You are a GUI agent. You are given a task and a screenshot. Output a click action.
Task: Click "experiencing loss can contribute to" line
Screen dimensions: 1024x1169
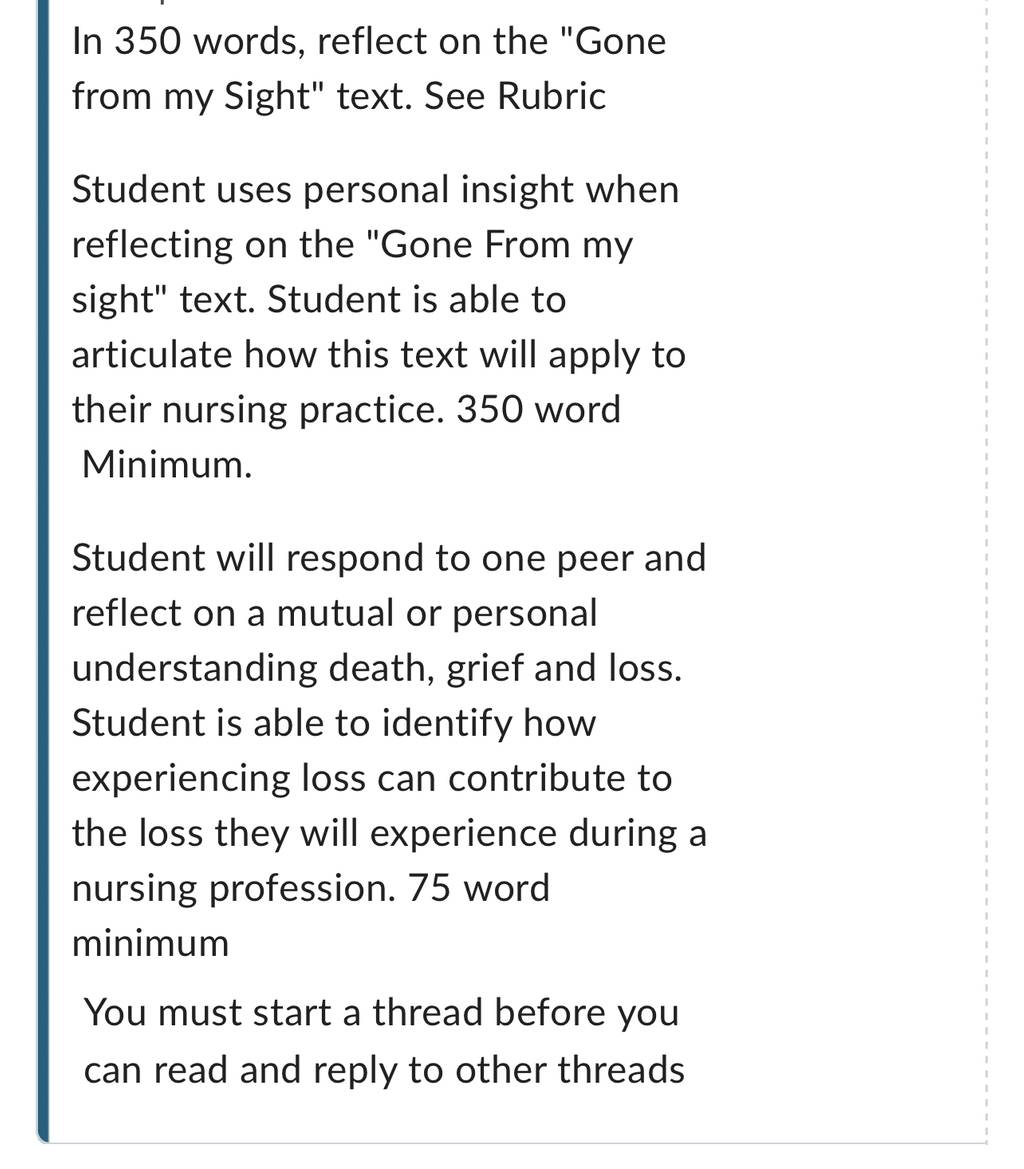point(372,778)
